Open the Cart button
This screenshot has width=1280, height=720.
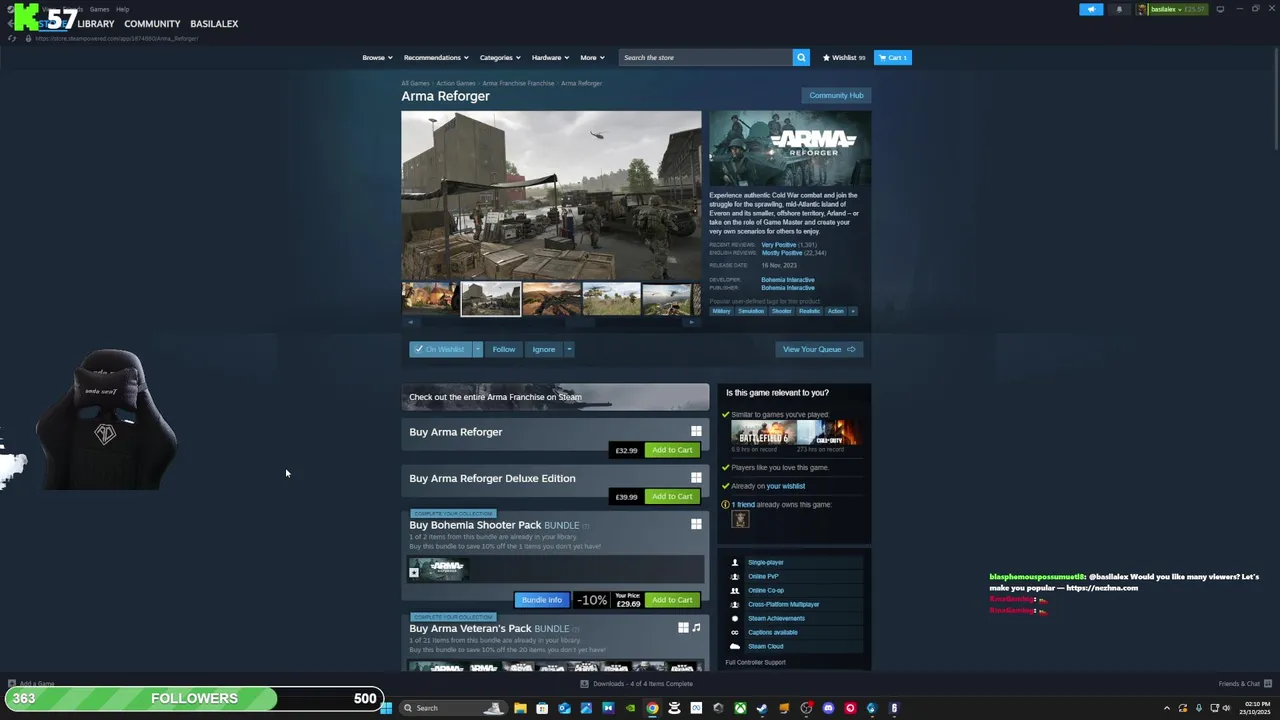pyautogui.click(x=892, y=57)
